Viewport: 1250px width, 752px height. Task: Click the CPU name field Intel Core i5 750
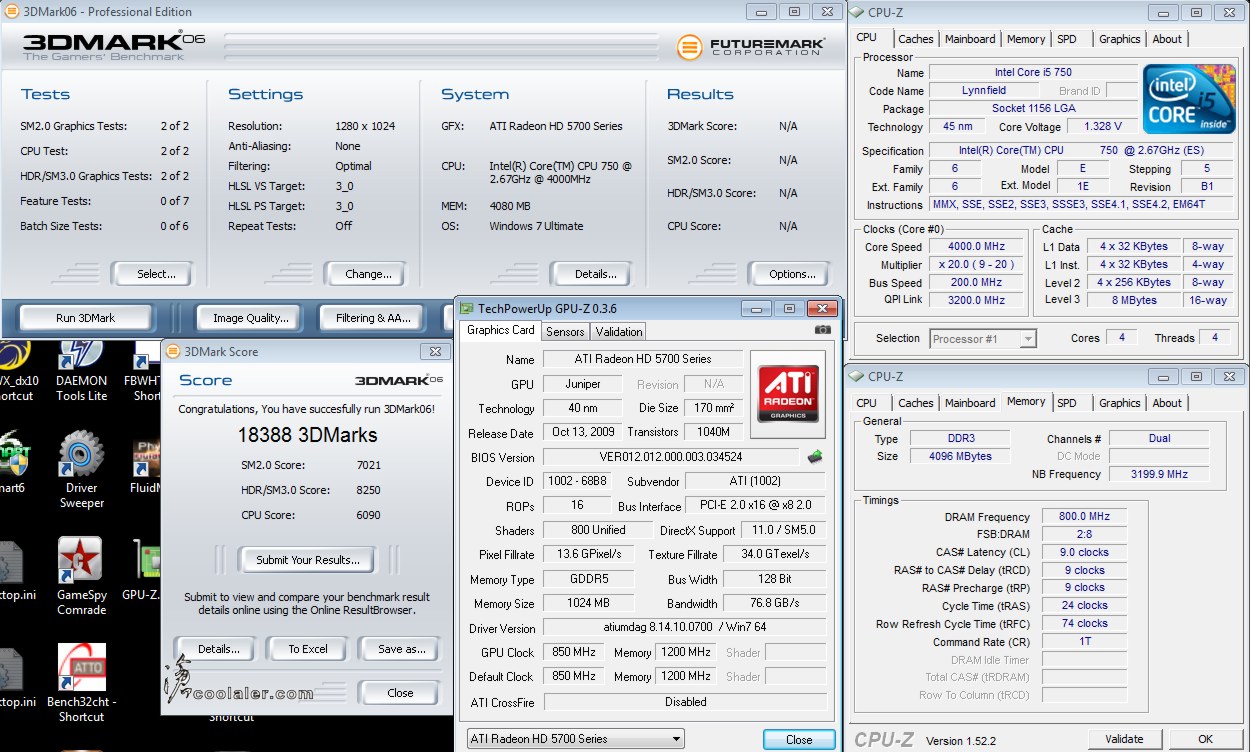(1033, 73)
